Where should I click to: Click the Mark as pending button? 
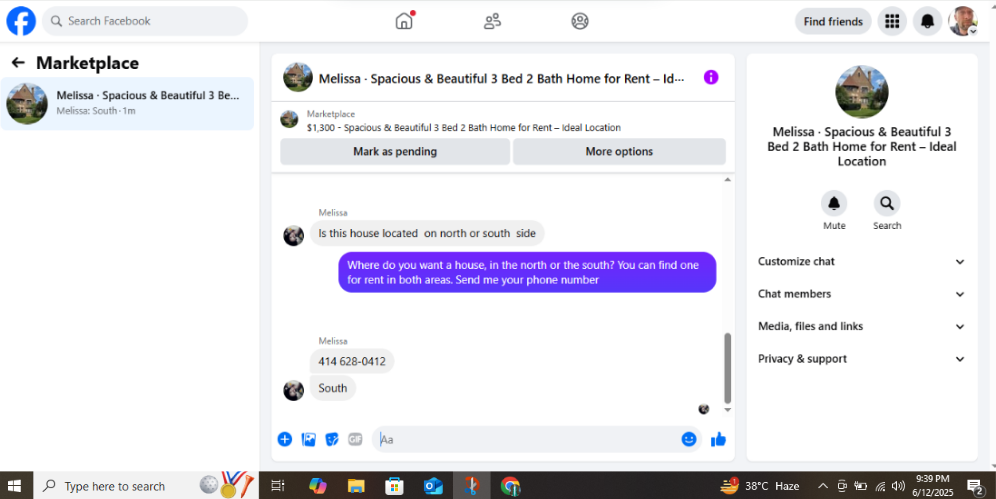[395, 152]
